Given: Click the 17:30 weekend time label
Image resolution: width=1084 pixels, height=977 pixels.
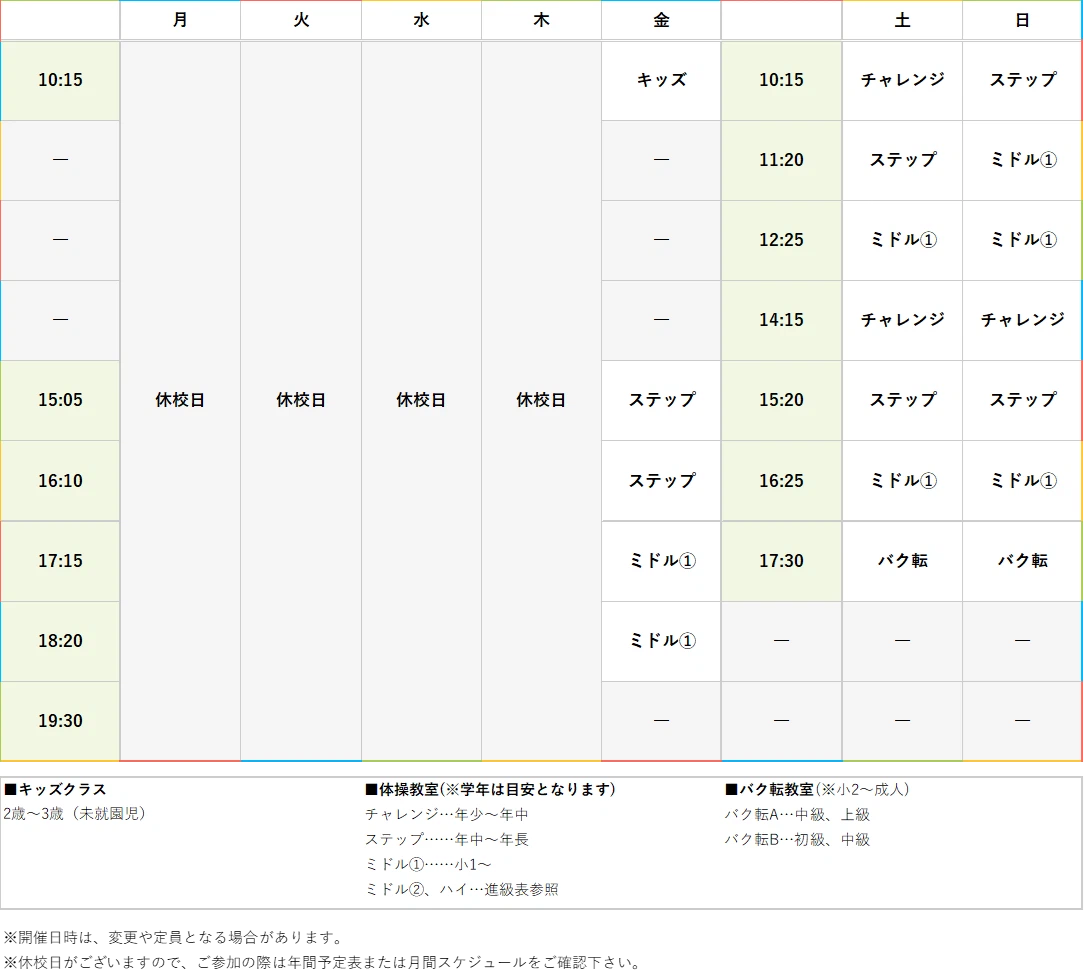Looking at the screenshot, I should click(x=781, y=561).
